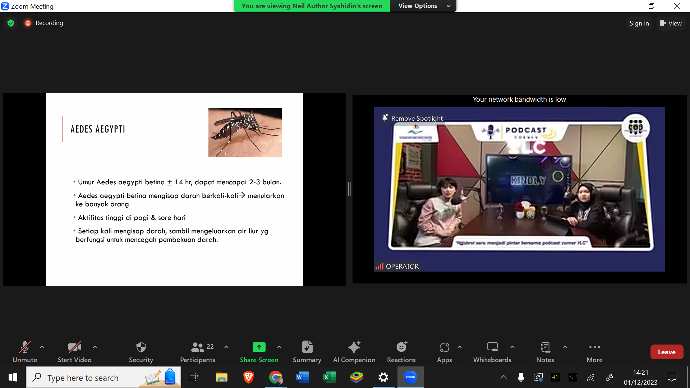Click the red Leave button
Image resolution: width=690 pixels, height=388 pixels.
[666, 352]
